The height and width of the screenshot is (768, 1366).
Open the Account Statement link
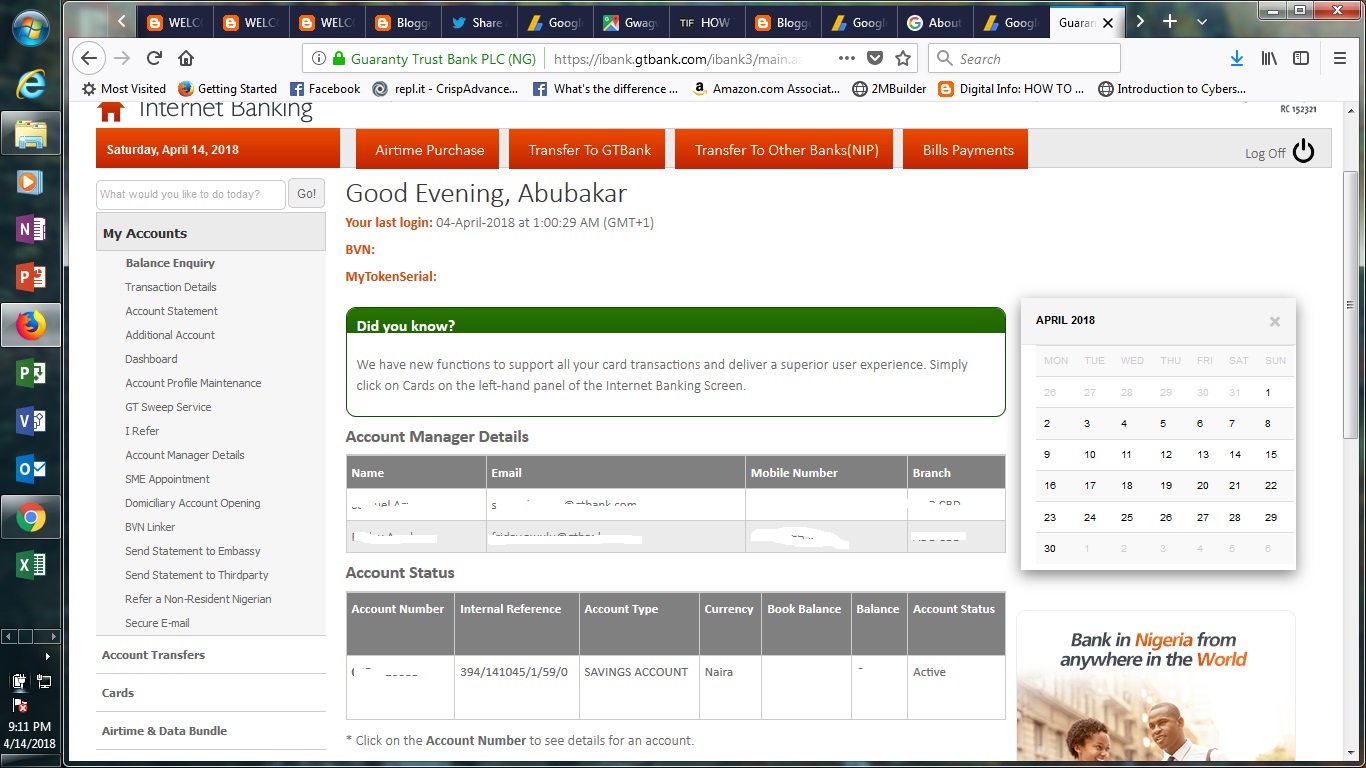(171, 311)
